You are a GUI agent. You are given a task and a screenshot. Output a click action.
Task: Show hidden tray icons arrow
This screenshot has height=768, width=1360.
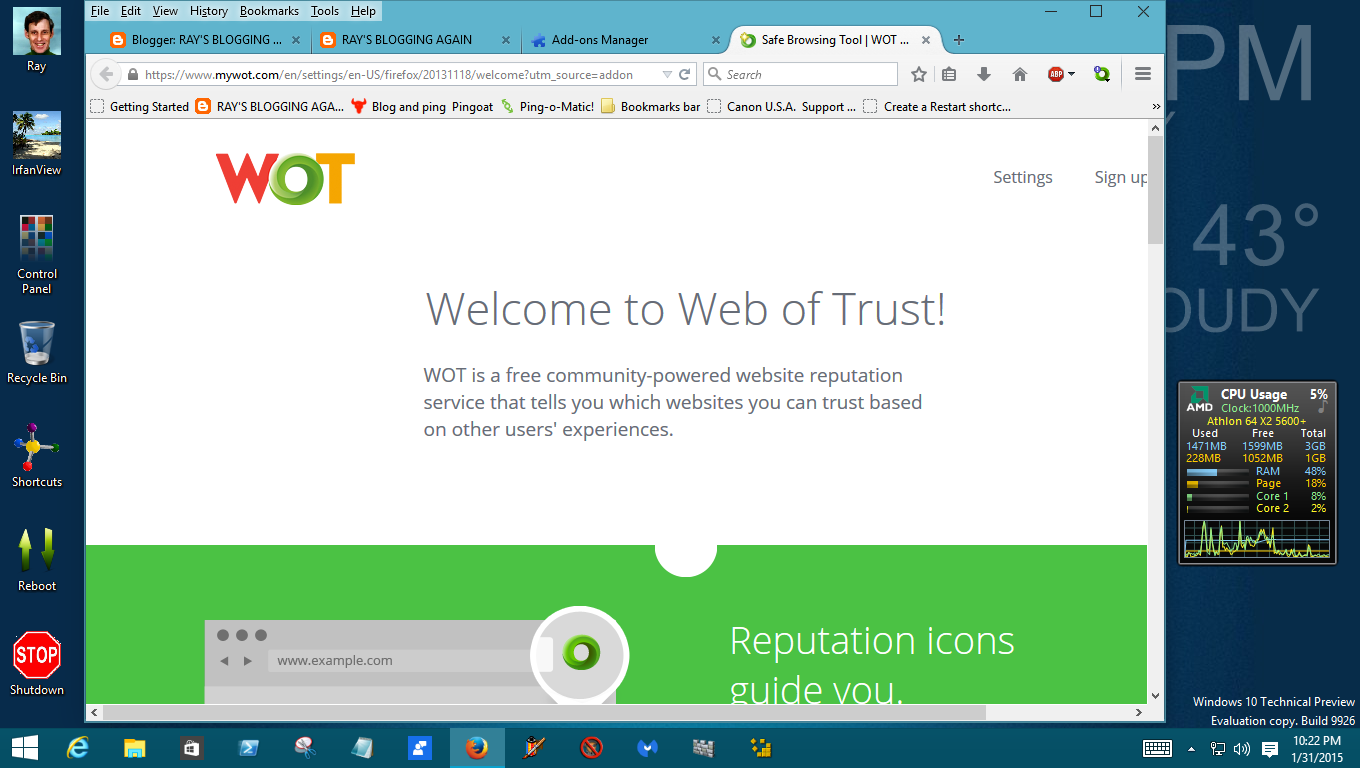[x=1191, y=748]
